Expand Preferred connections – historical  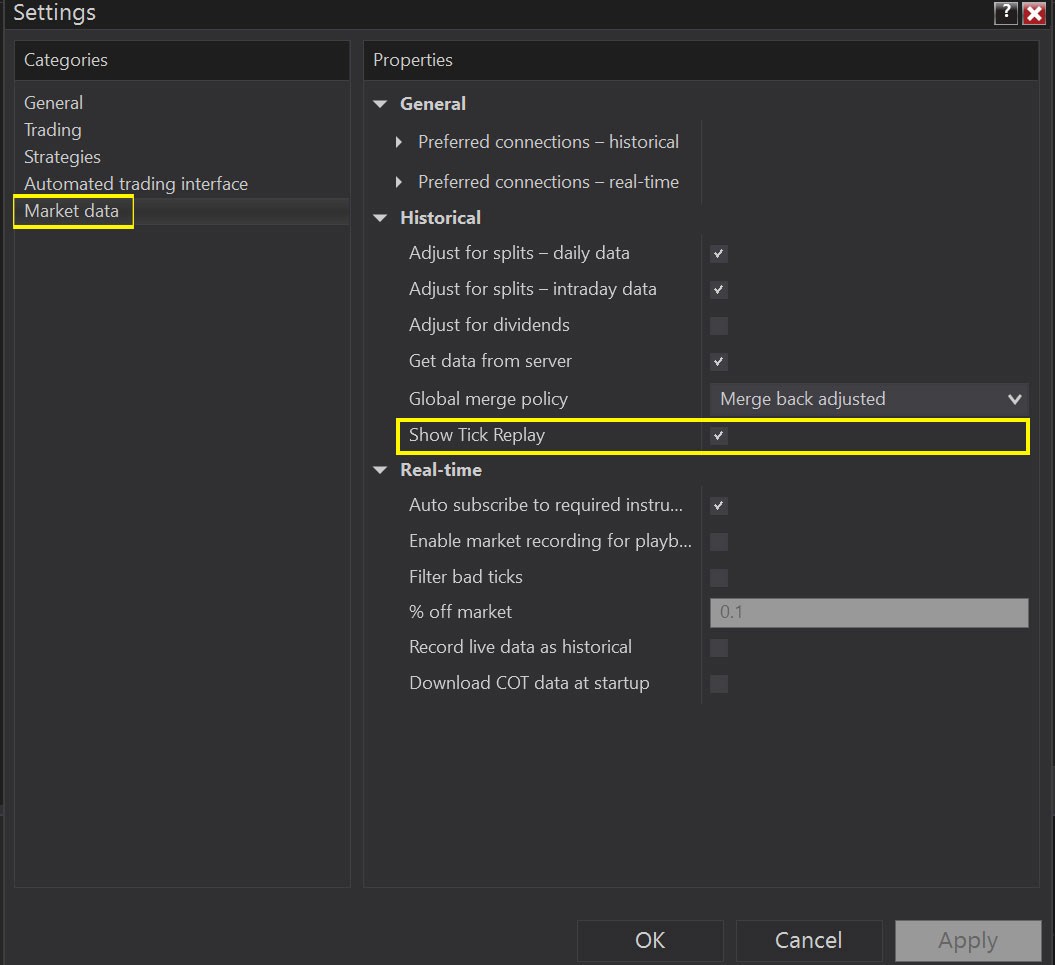tap(399, 142)
